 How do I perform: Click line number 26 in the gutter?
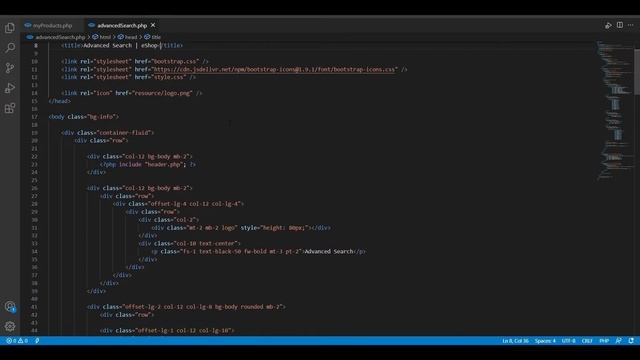[34, 188]
